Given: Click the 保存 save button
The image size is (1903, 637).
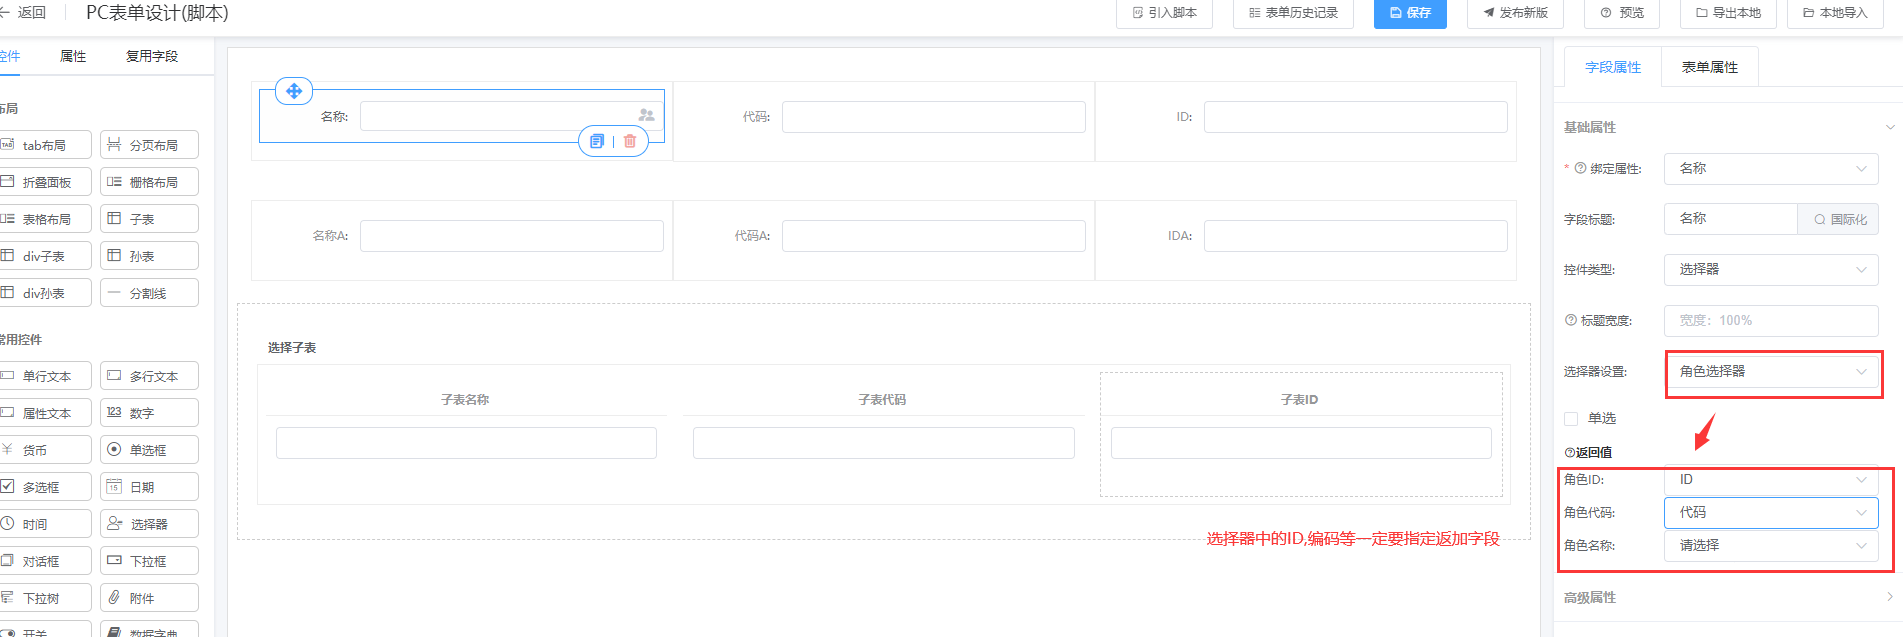Looking at the screenshot, I should click(1410, 13).
